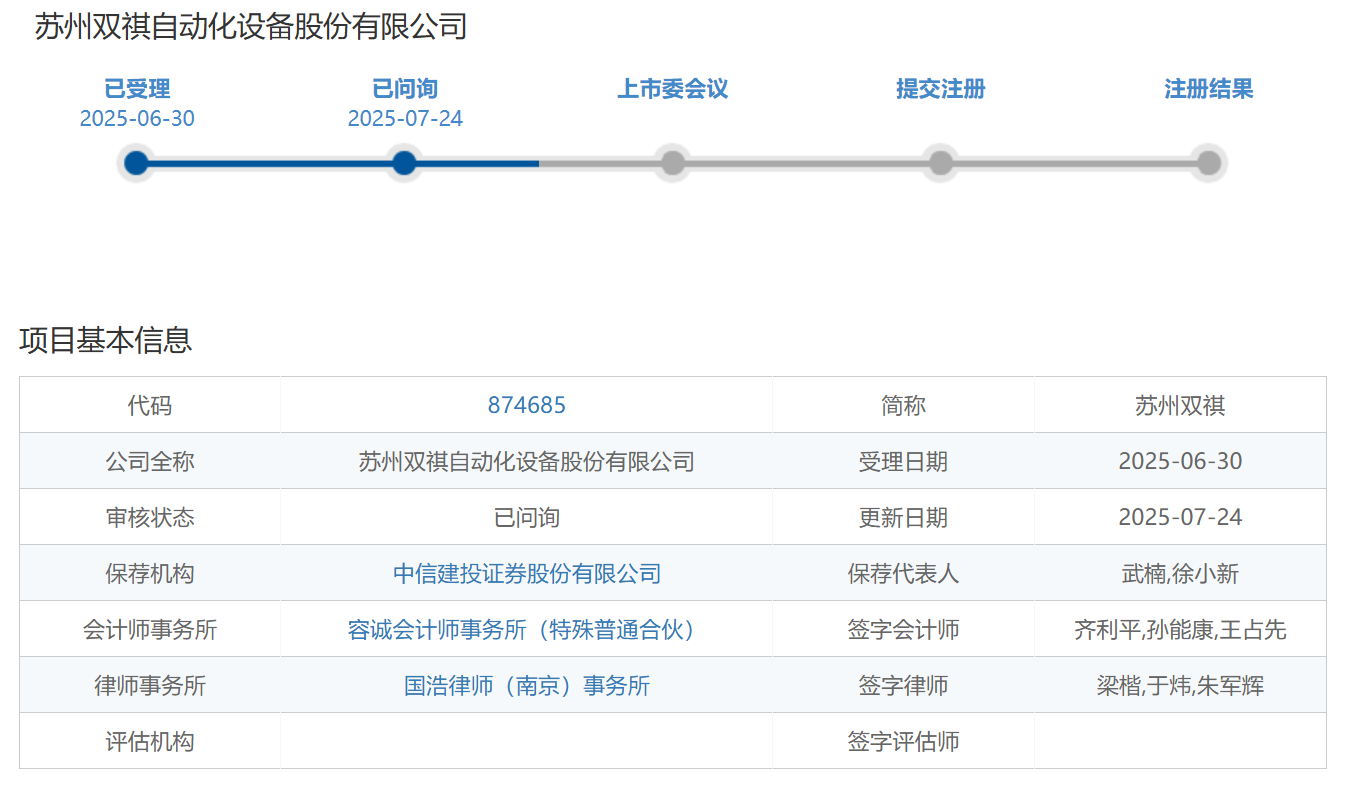Click the 2025-06-30 acceptance date table cell

(x=1180, y=461)
